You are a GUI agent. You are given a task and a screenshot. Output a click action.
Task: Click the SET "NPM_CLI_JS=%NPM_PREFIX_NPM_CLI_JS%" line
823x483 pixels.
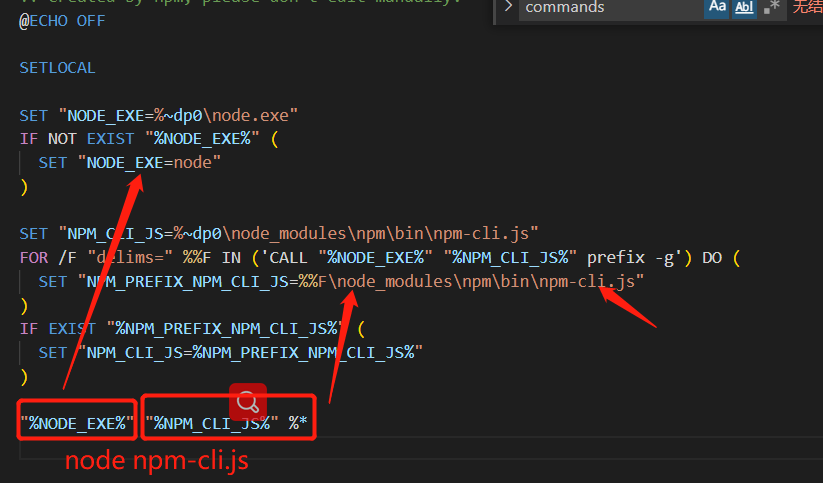point(230,353)
